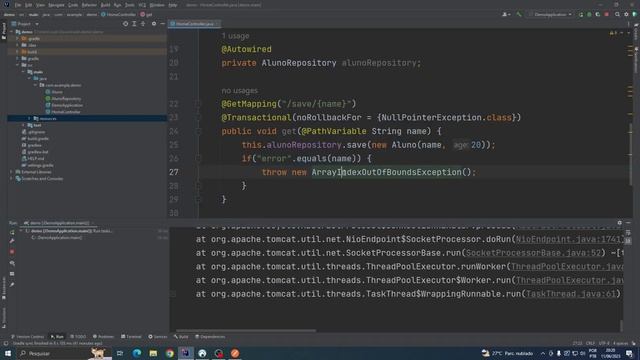Click Expand All in Project panel
The height and width of the screenshot is (360, 640).
pyautogui.click(x=134, y=24)
